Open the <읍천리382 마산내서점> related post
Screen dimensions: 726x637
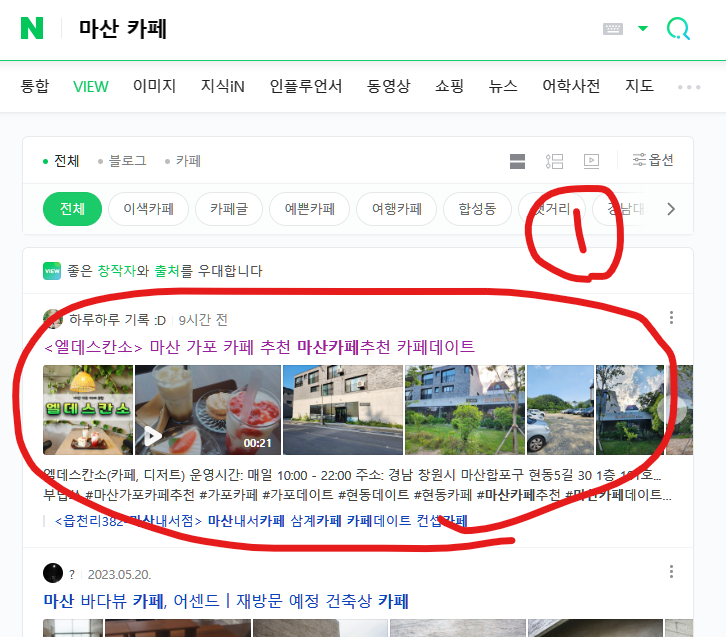(x=261, y=521)
